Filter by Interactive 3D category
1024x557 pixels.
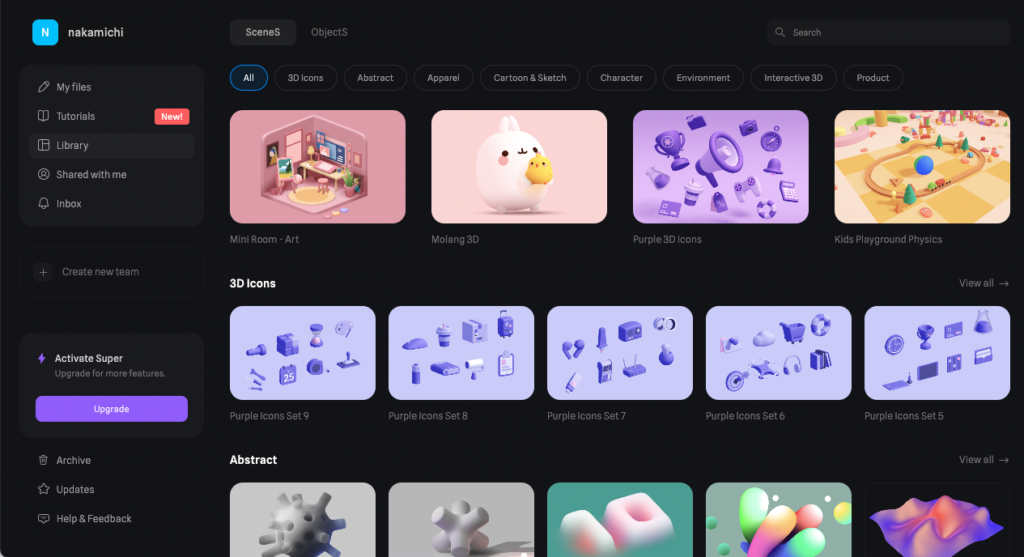click(793, 78)
